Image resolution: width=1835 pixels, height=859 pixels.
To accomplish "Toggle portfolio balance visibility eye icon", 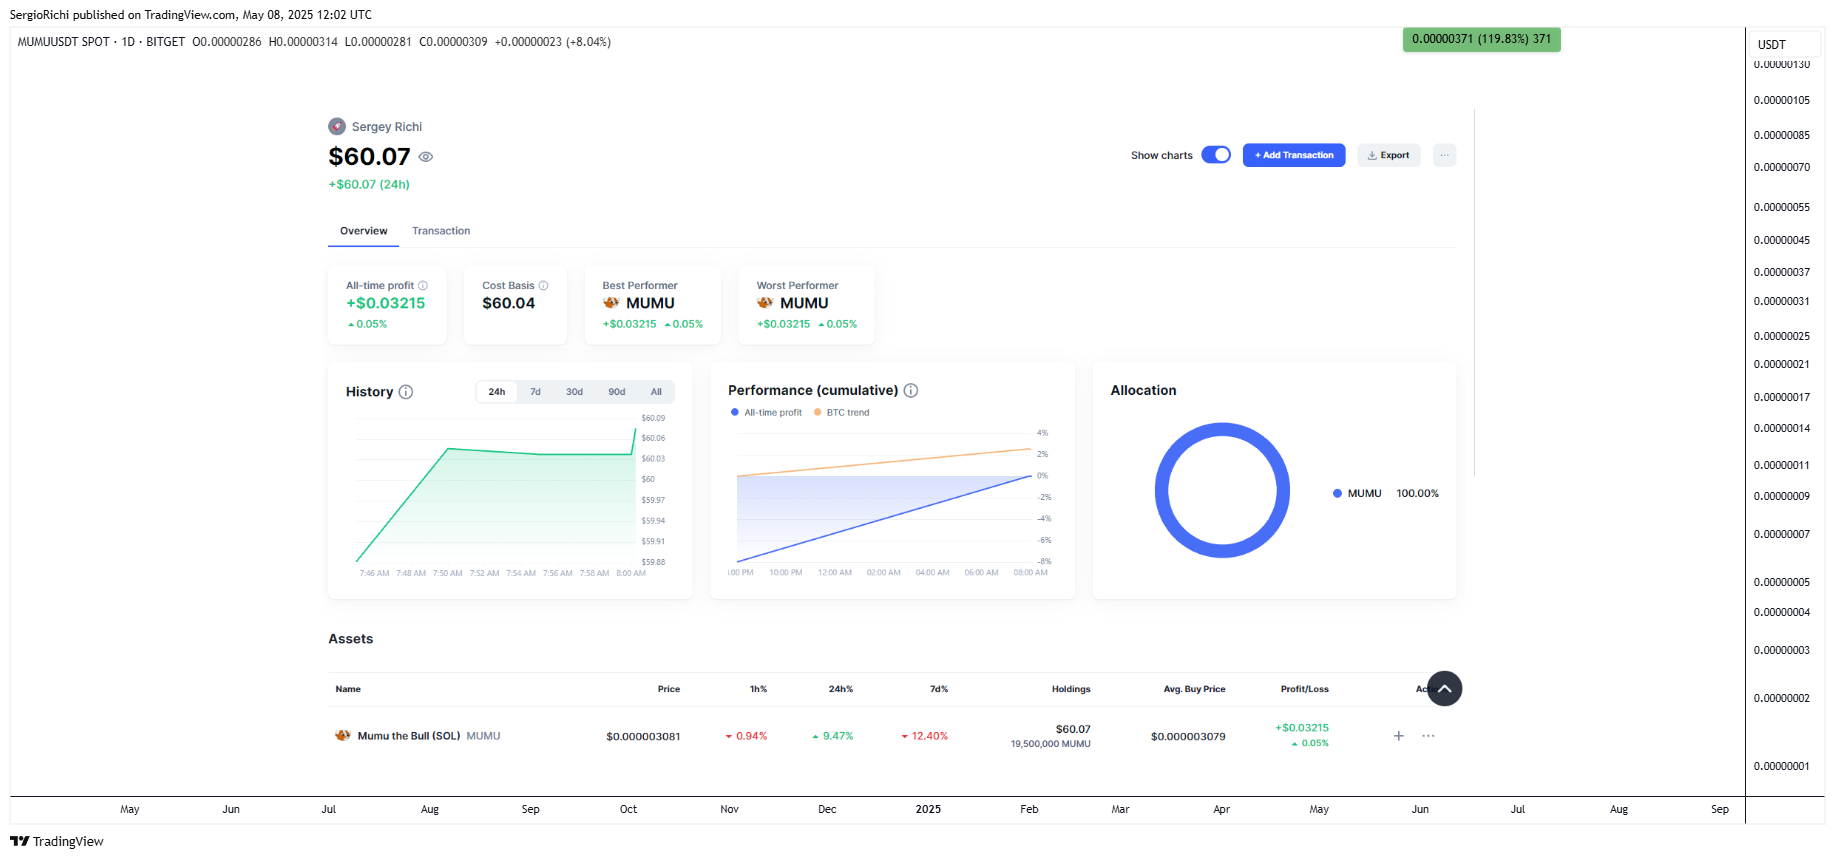I will click(425, 157).
